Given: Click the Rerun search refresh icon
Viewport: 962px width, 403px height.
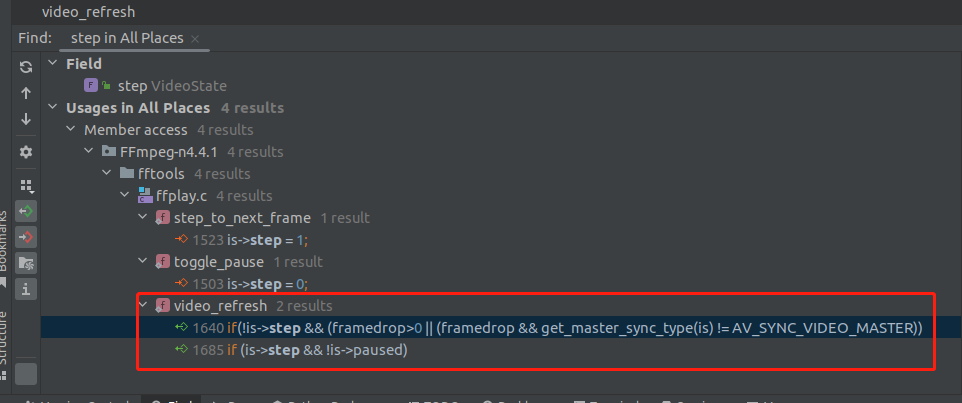Looking at the screenshot, I should pyautogui.click(x=26, y=66).
